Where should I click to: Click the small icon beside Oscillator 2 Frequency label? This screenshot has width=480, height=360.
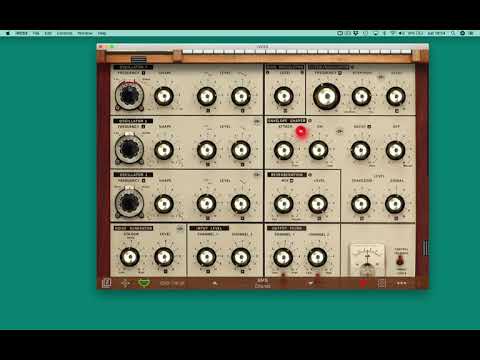point(144,127)
